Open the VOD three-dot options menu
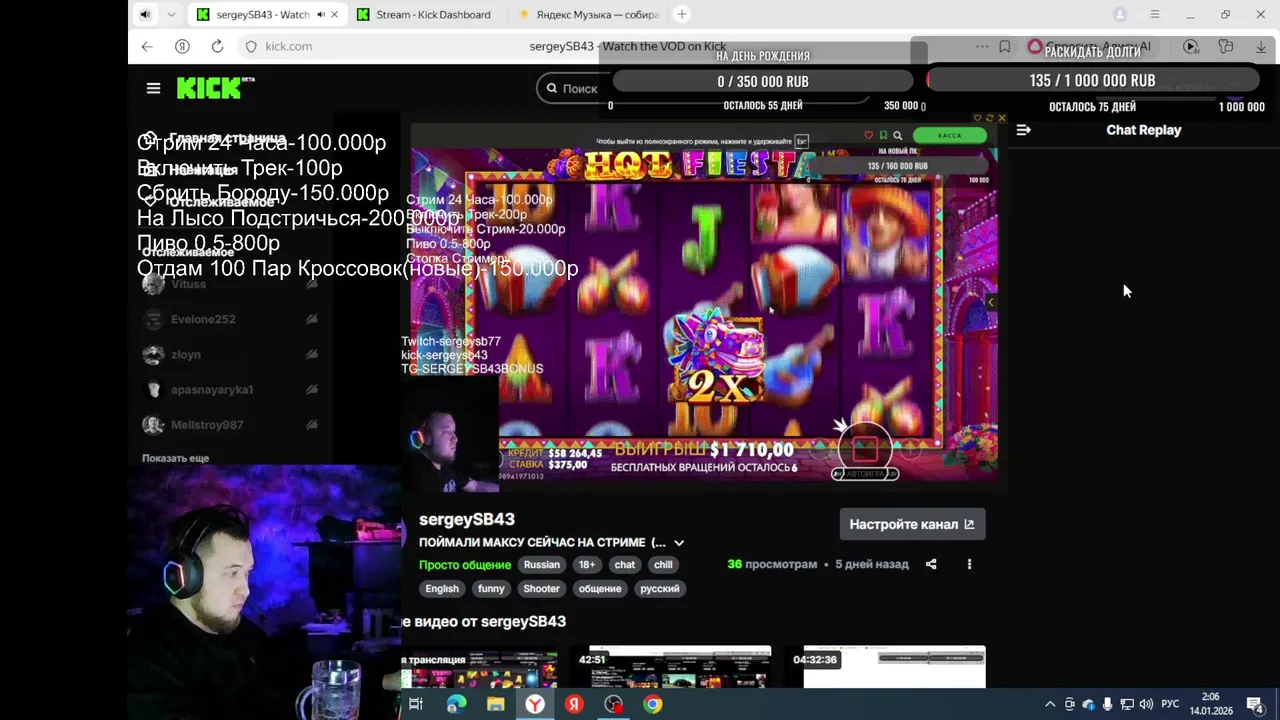 click(x=969, y=564)
